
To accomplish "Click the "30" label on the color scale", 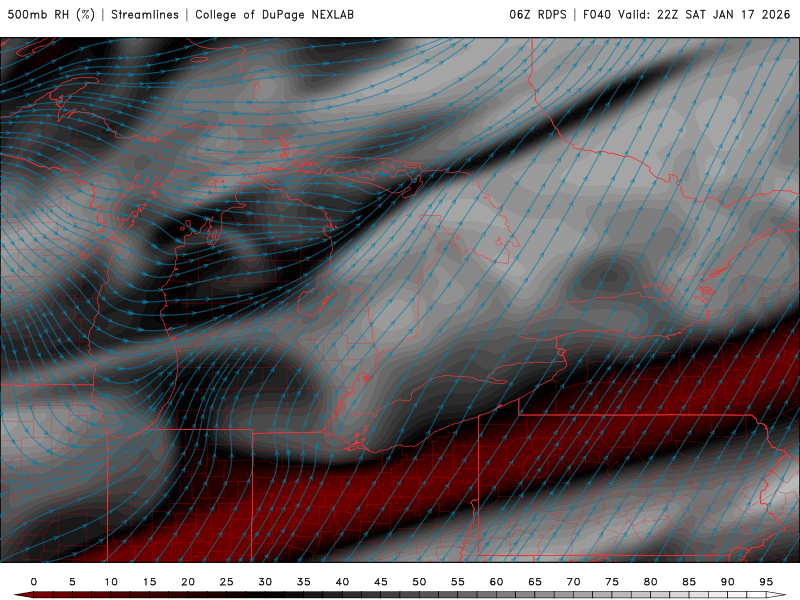I will tap(265, 582).
